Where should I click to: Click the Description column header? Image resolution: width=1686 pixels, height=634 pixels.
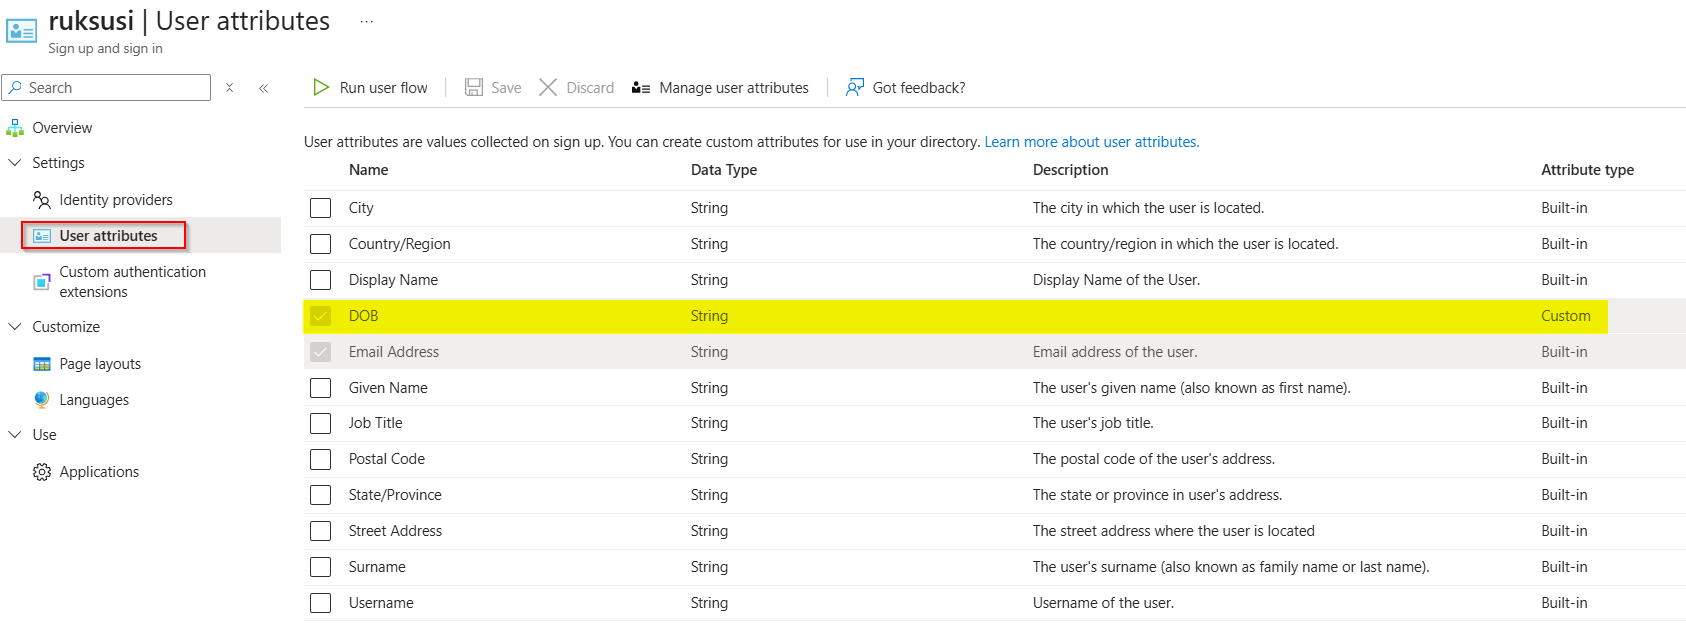pyautogui.click(x=1070, y=170)
